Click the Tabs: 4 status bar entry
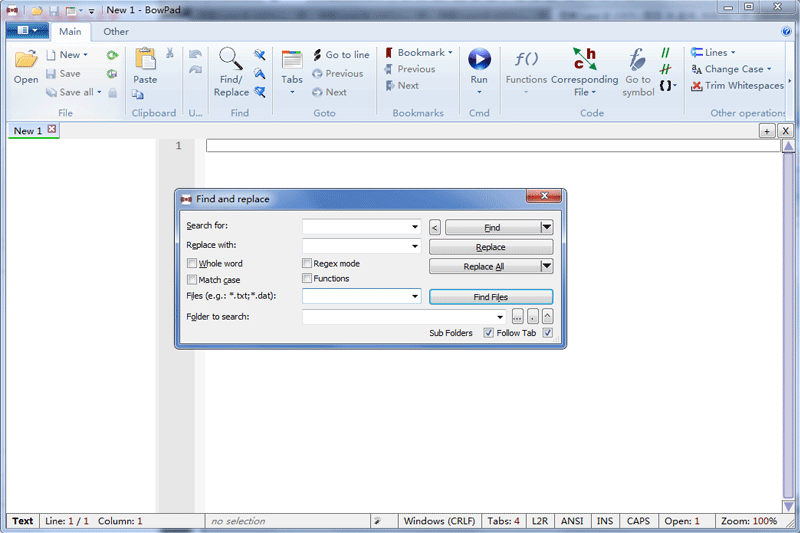 pos(503,521)
